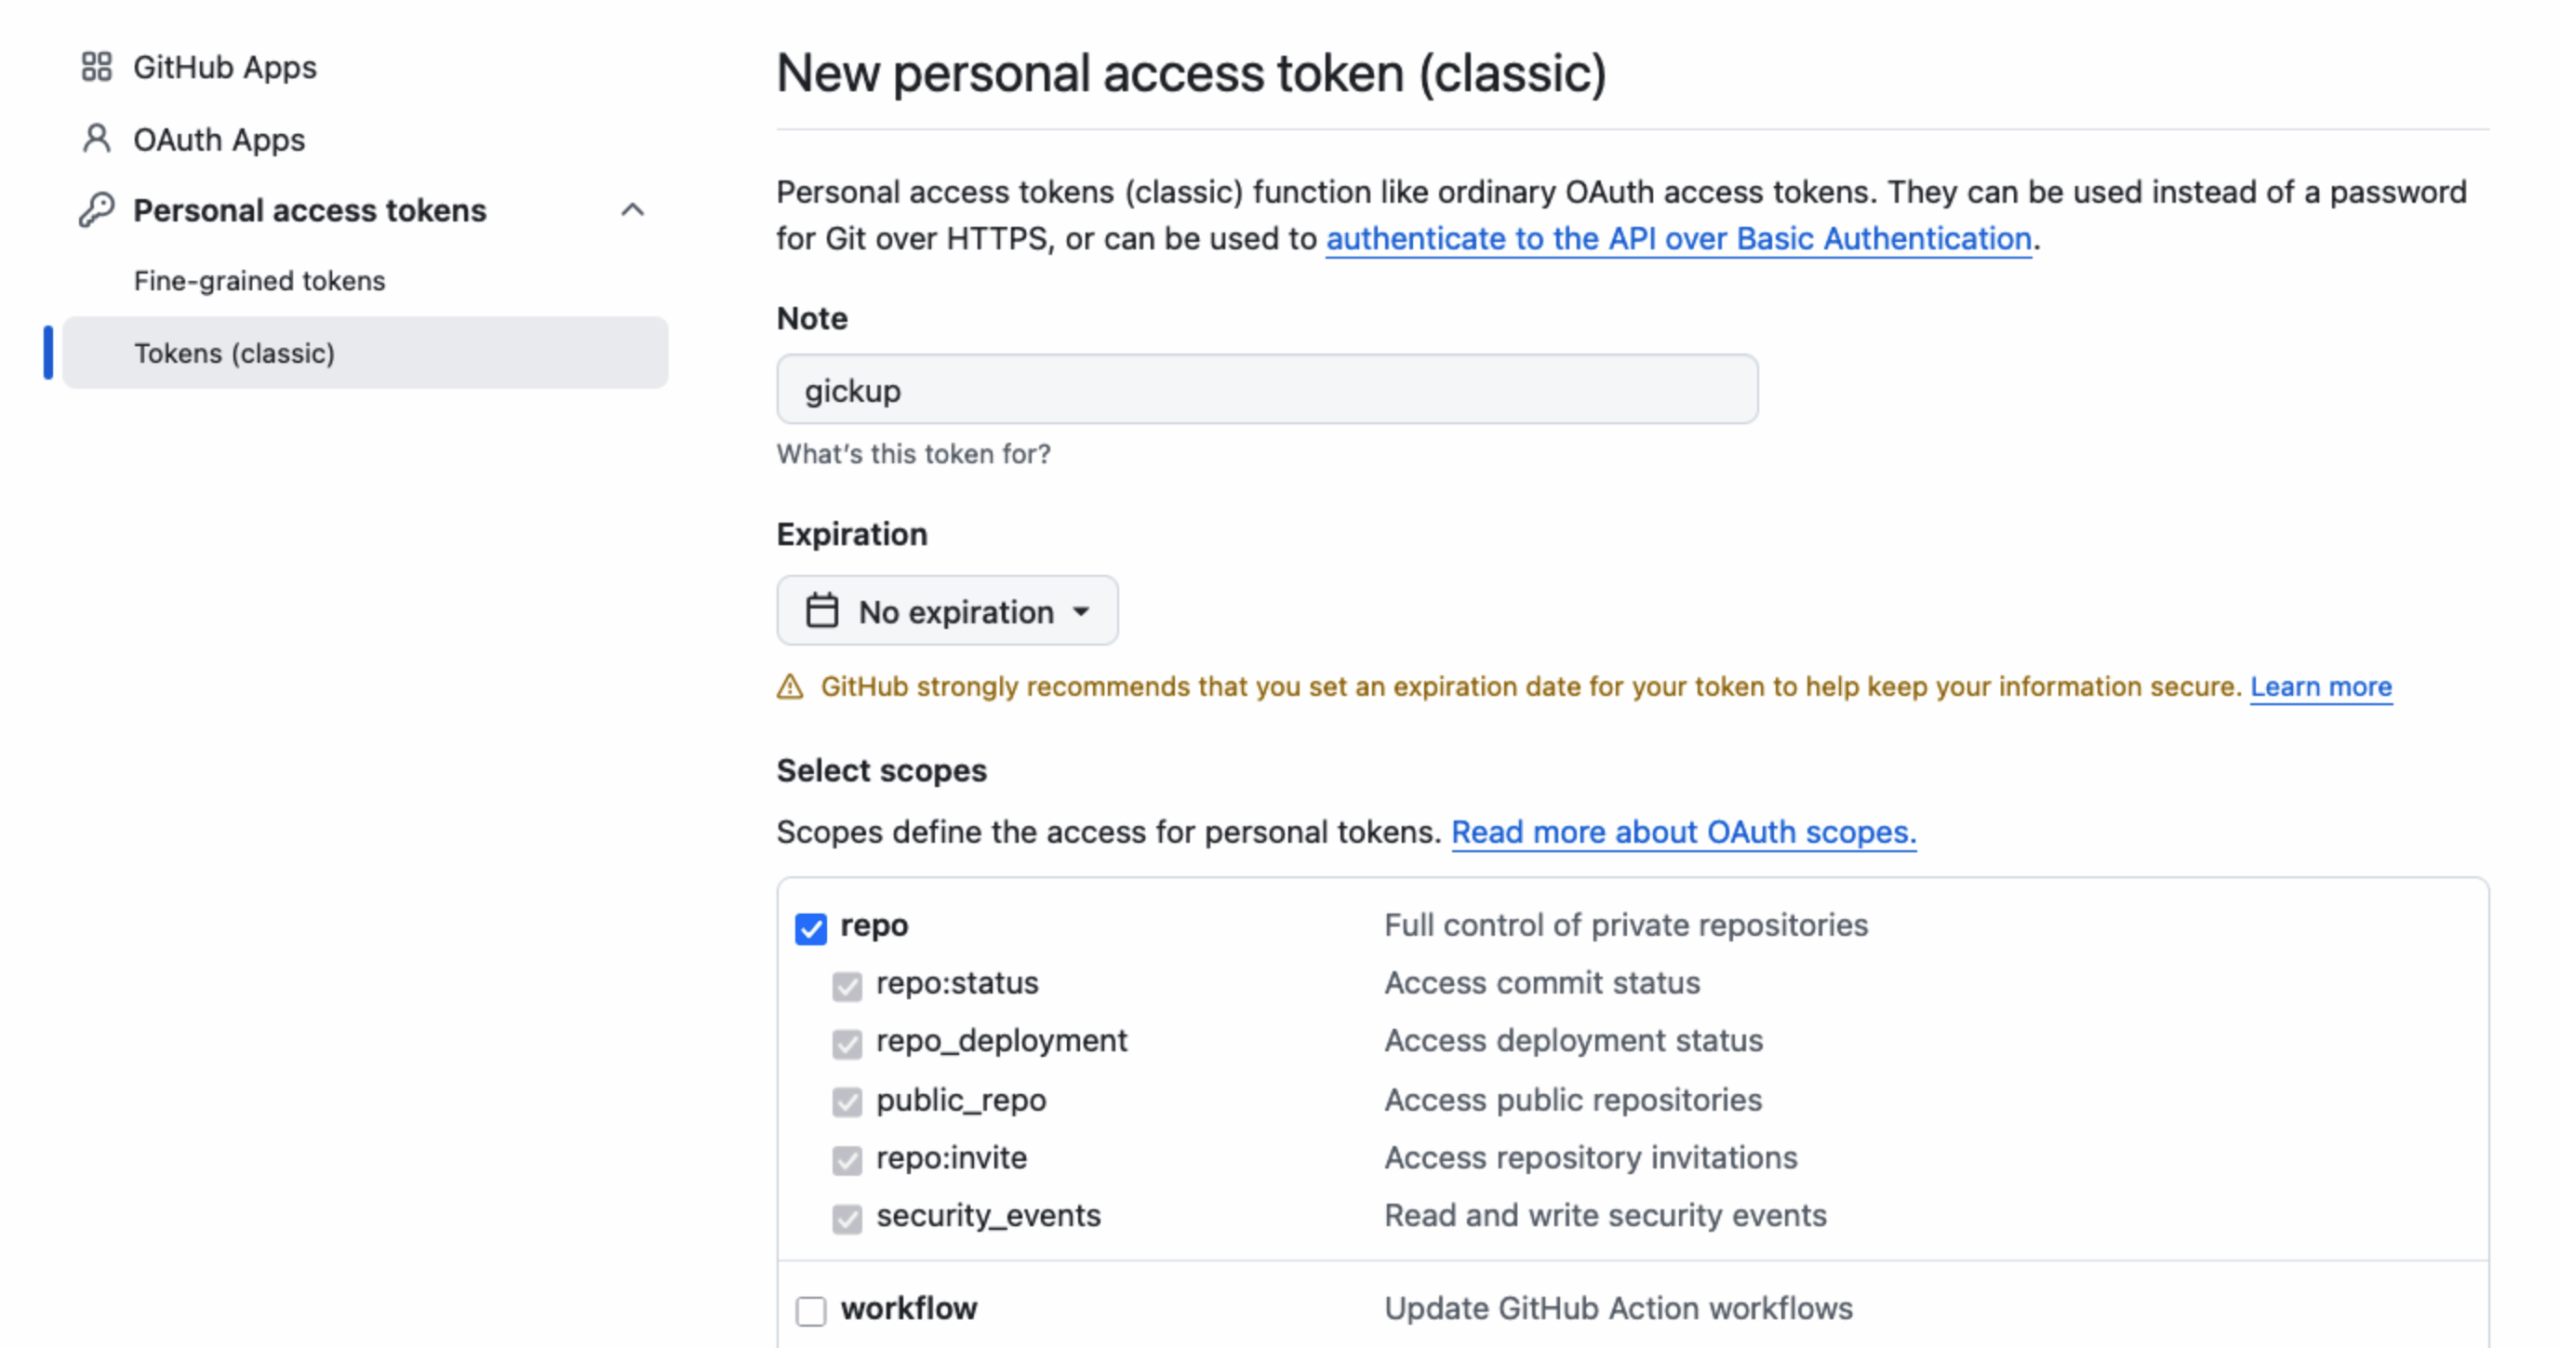This screenshot has height=1348, width=2560.
Task: Click the Note text field containing gickup
Action: pyautogui.click(x=1266, y=390)
